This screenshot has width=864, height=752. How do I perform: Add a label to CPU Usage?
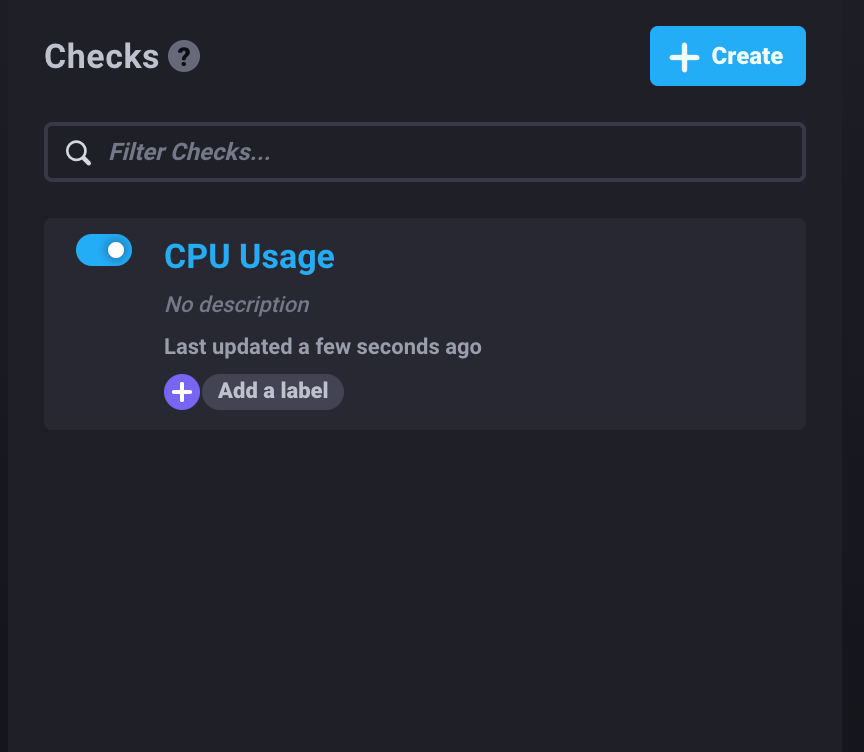pos(272,391)
